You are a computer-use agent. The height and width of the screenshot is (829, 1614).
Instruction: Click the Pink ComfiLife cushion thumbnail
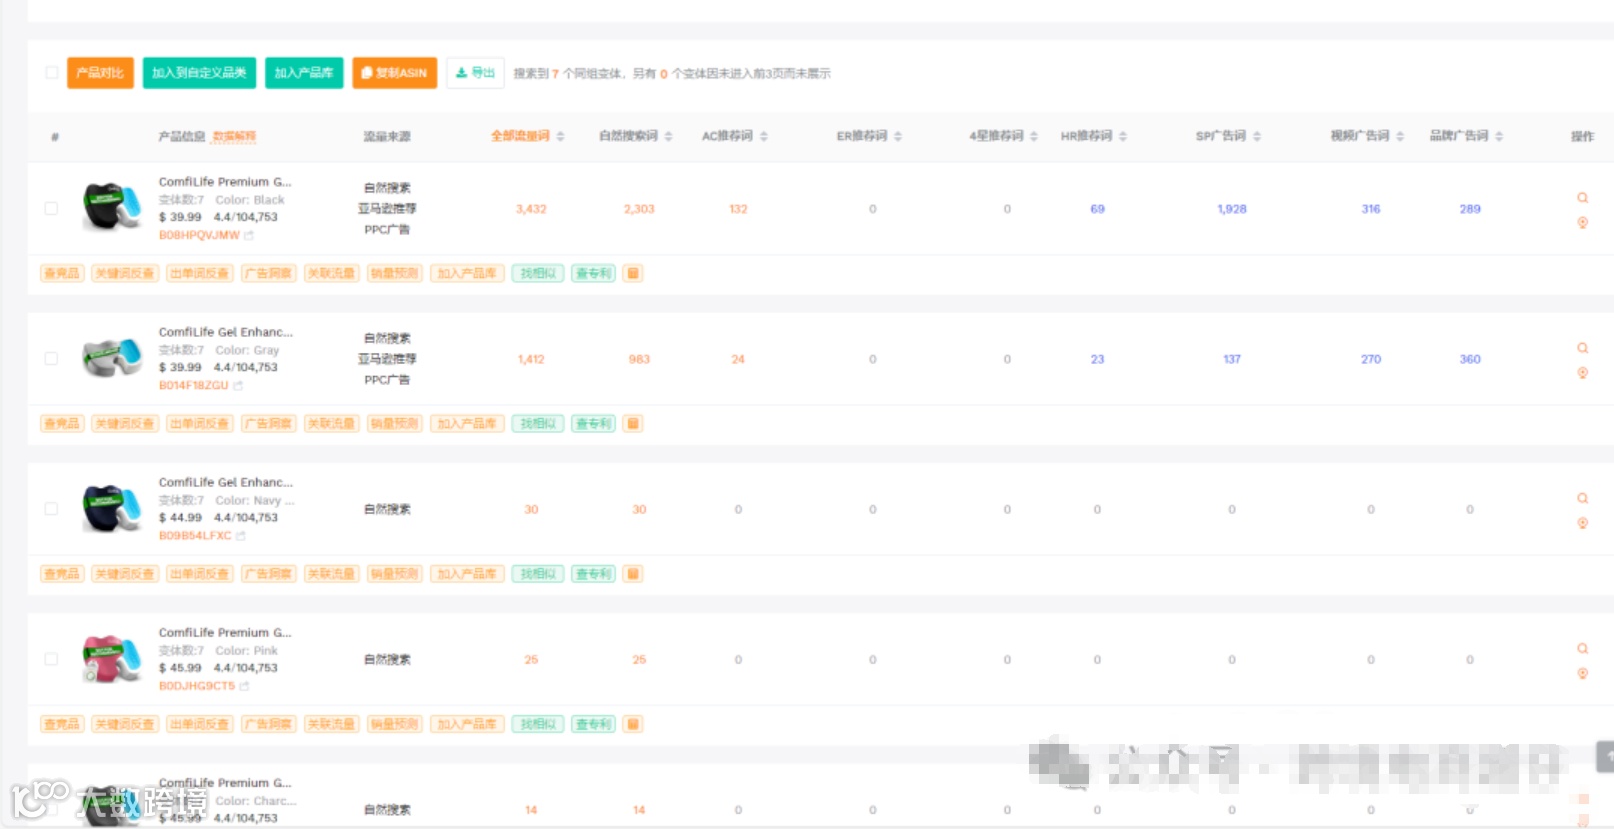click(x=112, y=659)
